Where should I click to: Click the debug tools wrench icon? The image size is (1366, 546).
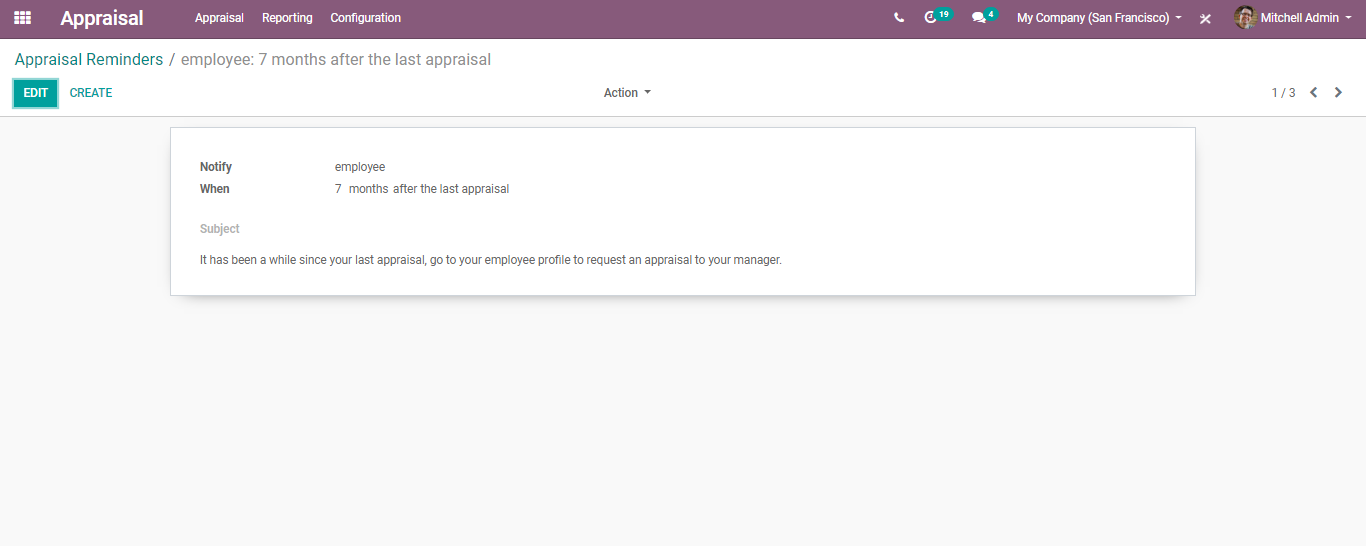click(x=1206, y=18)
